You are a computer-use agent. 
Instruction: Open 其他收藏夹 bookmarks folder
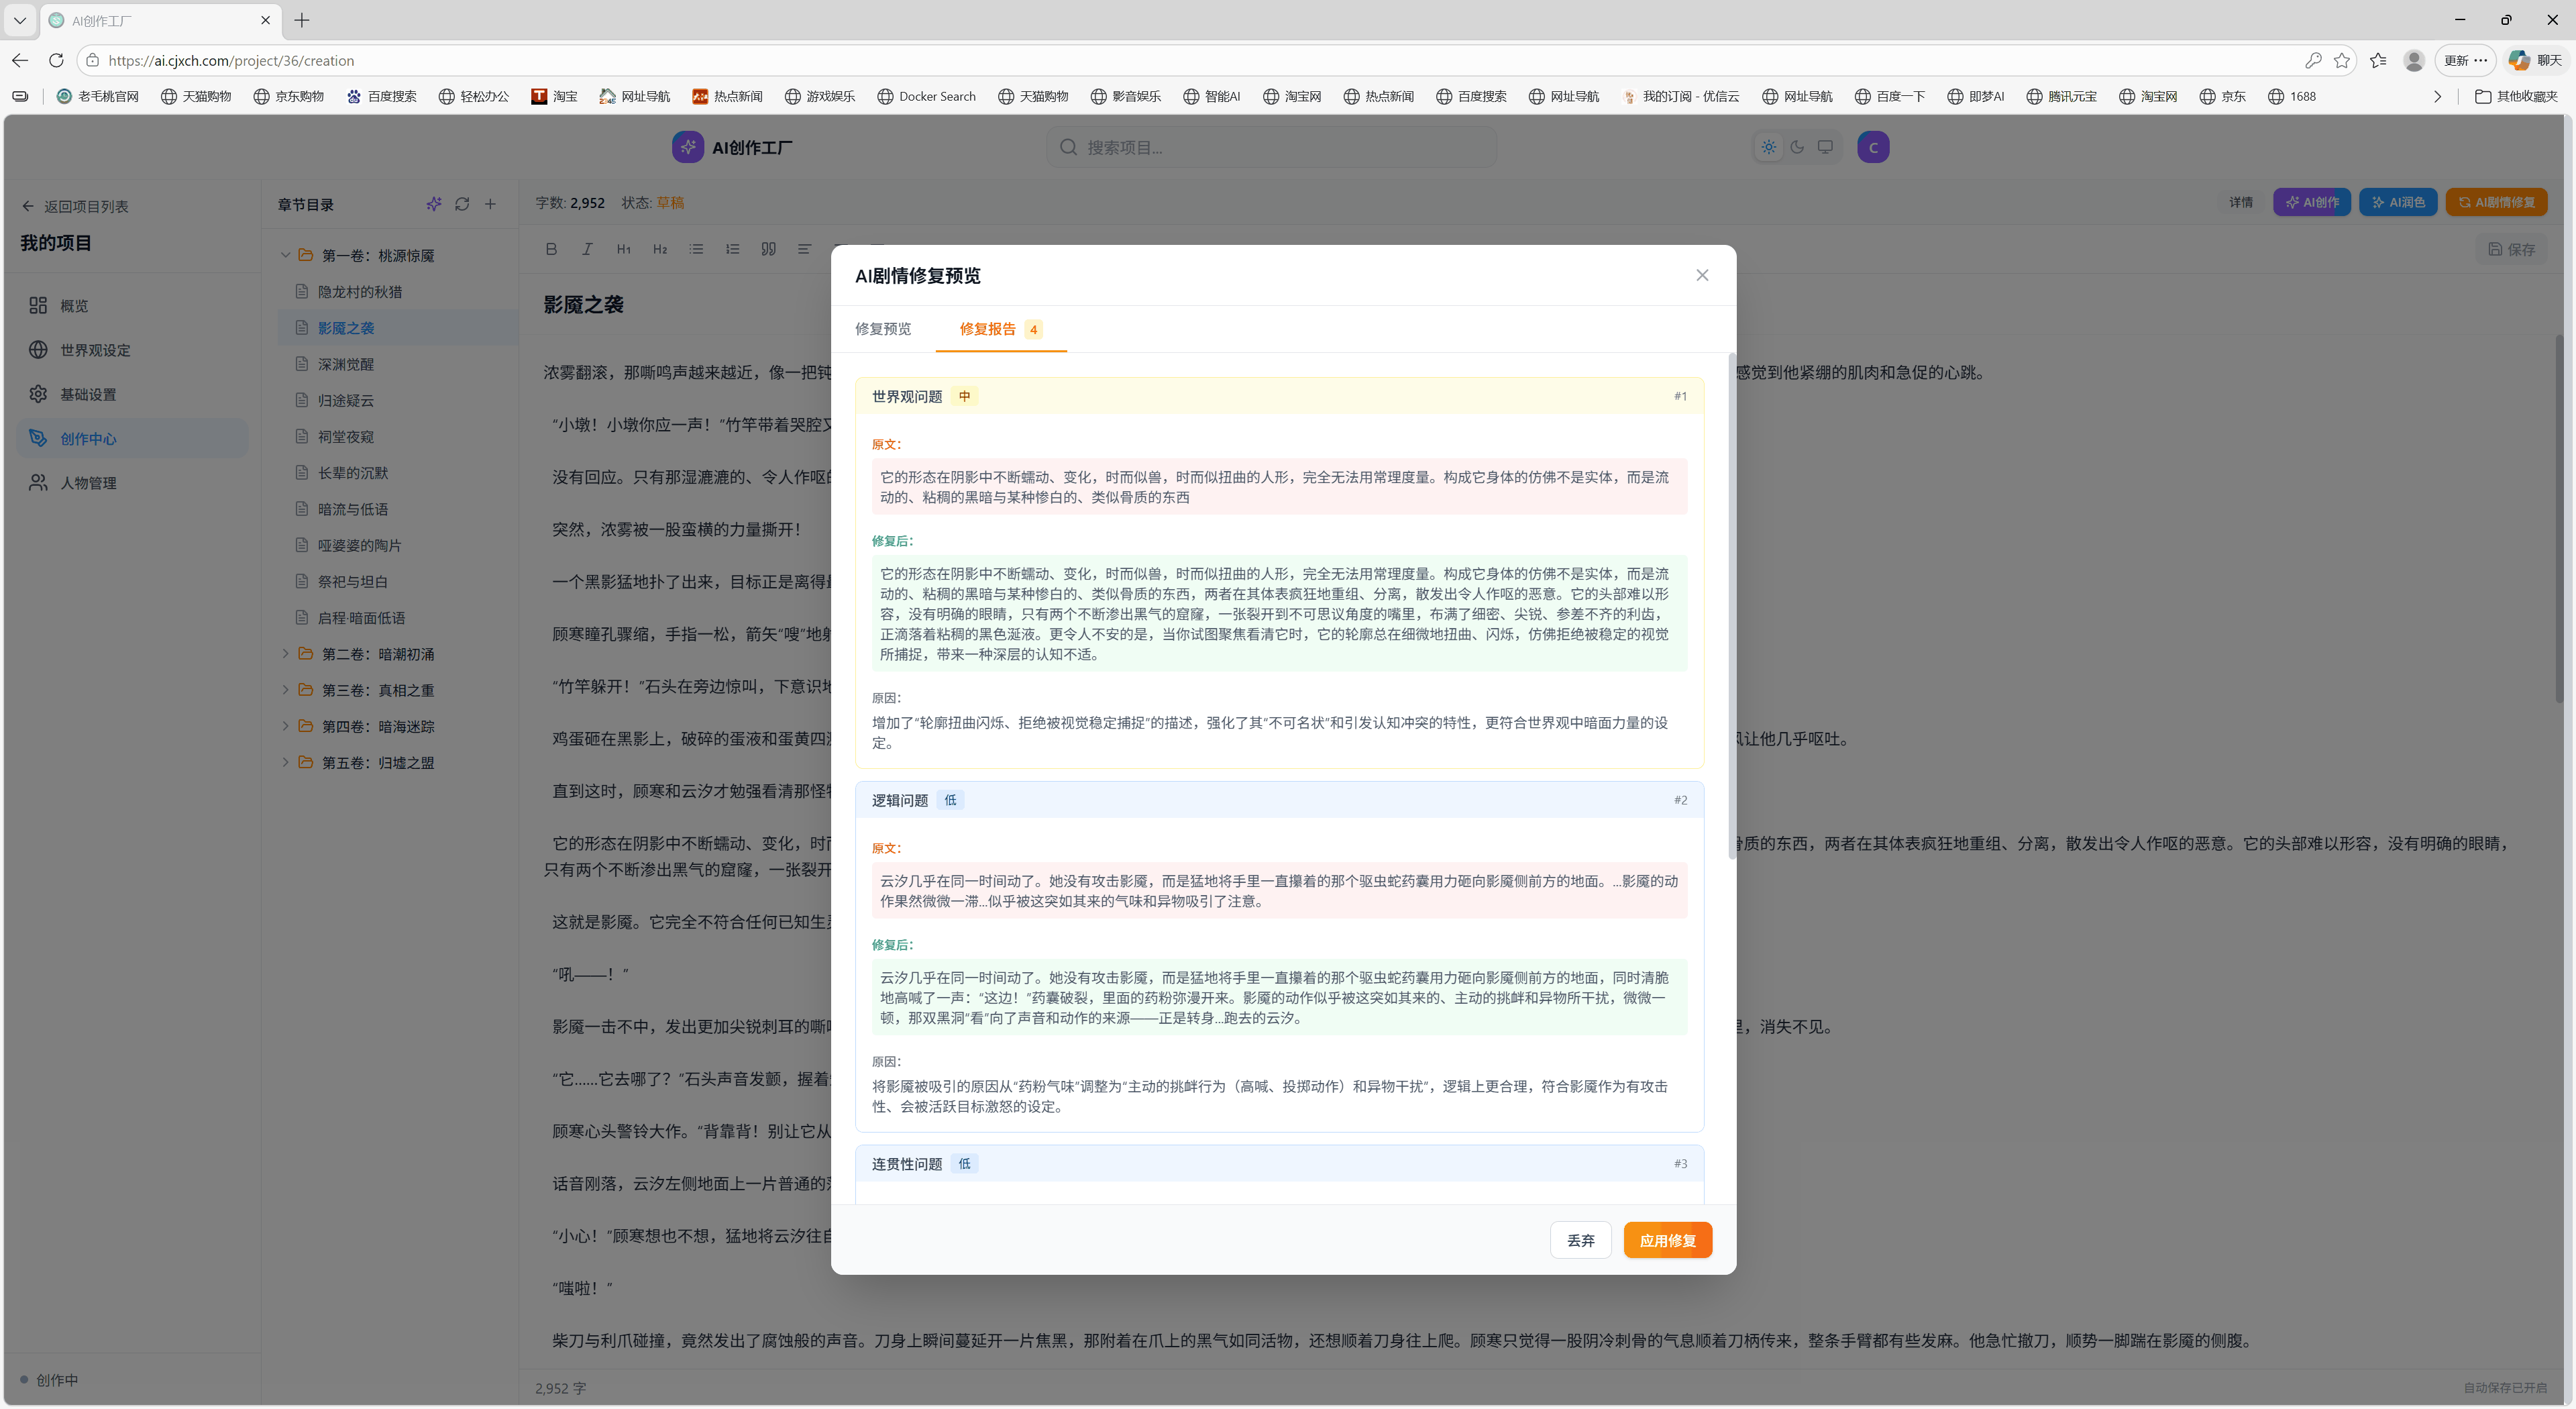[x=2516, y=96]
